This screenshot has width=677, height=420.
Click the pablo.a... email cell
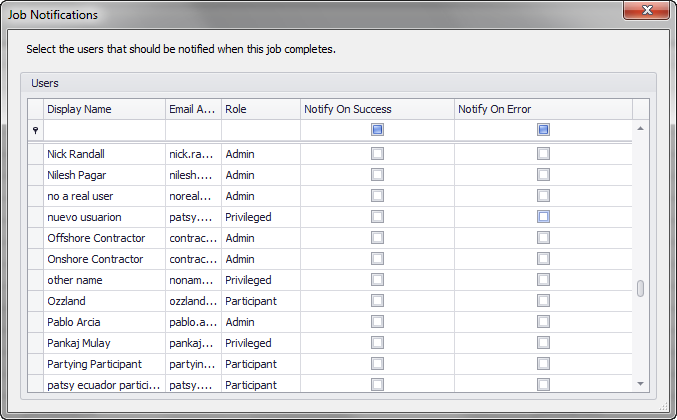(193, 322)
